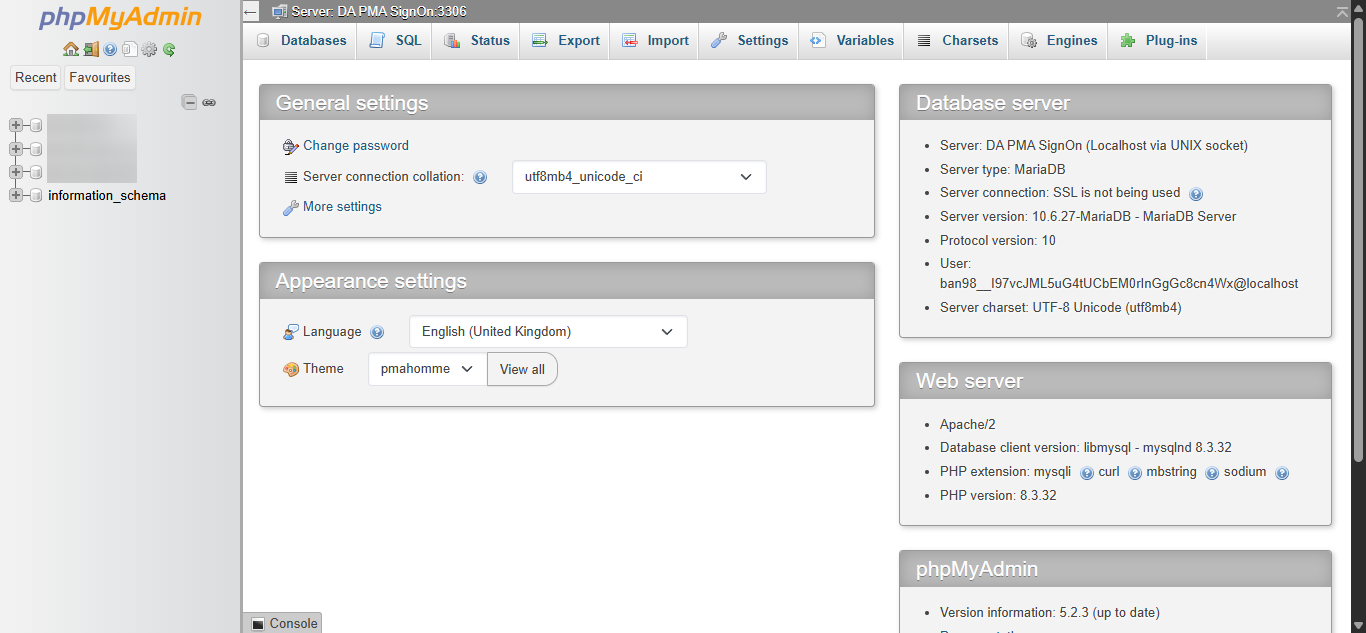Go to the Export tab
Screen dimensions: 1366x633
tap(566, 41)
